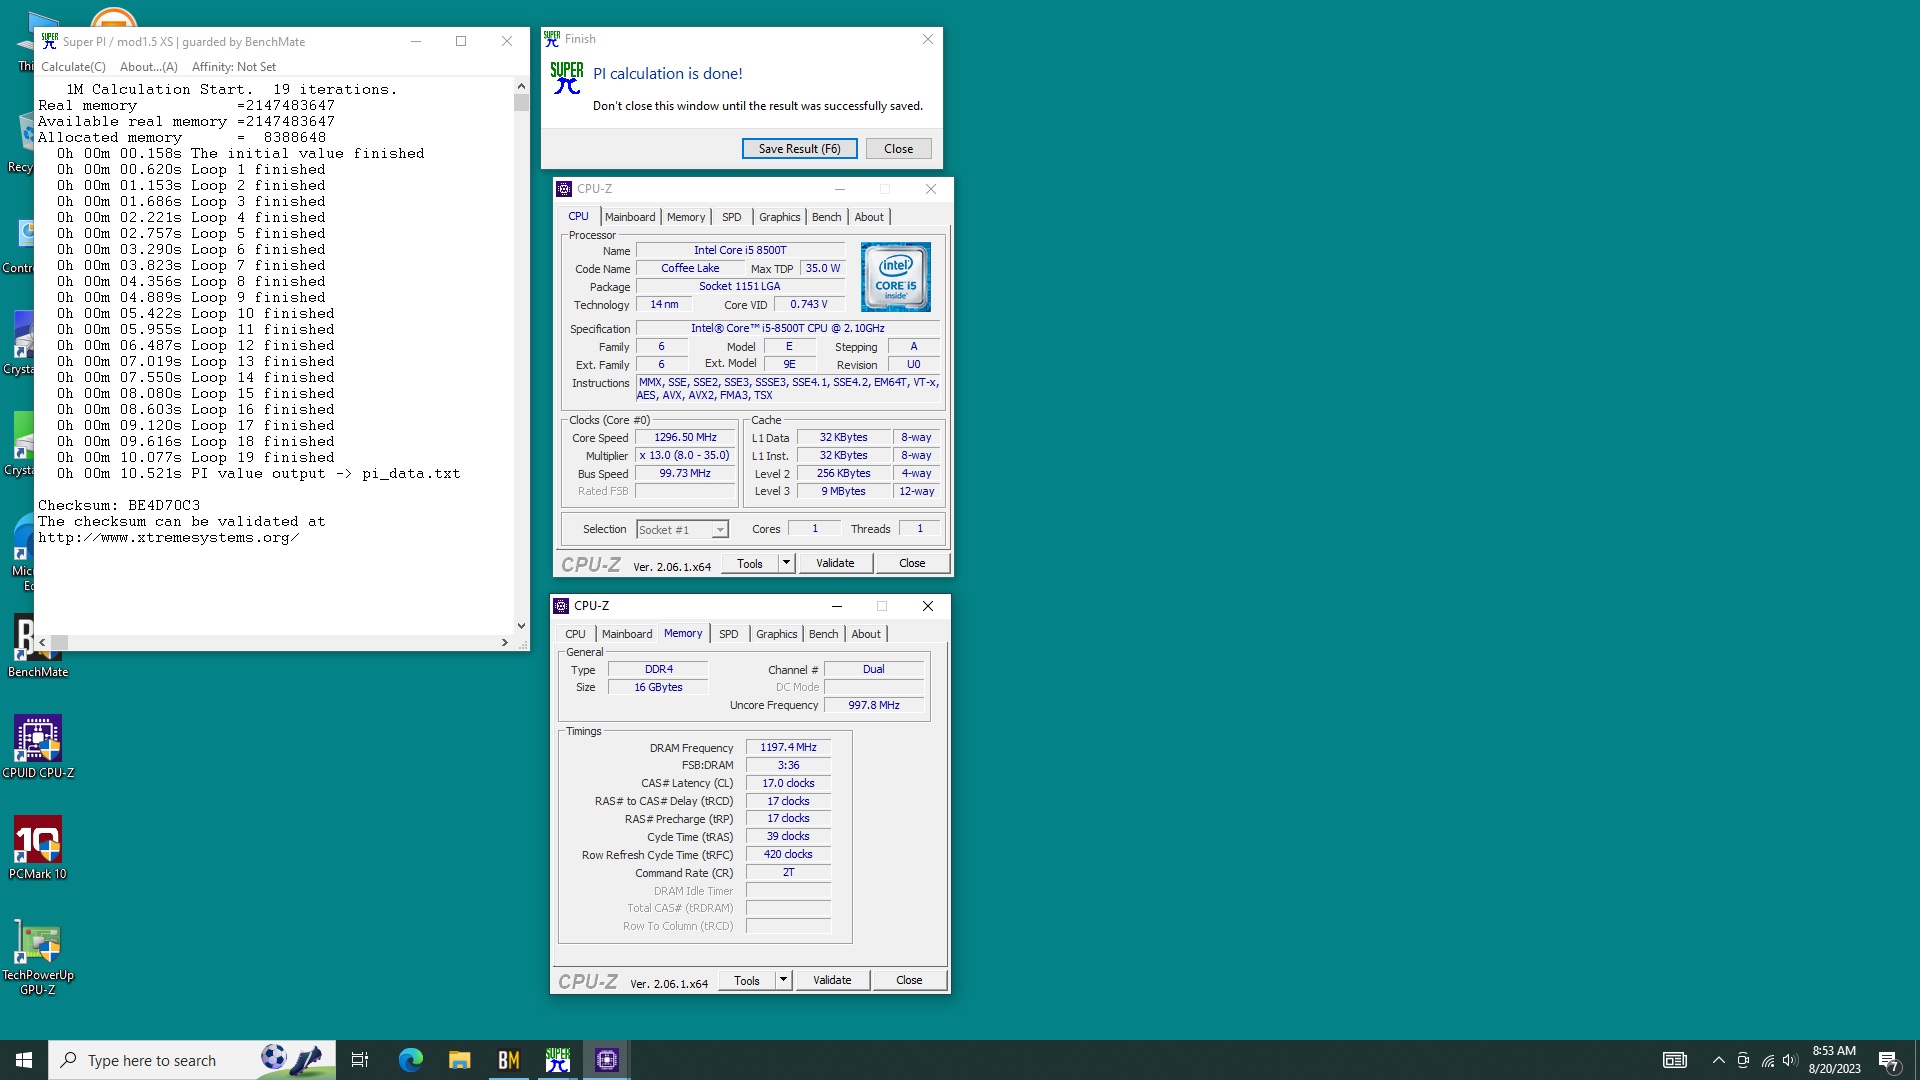Viewport: 1920px width, 1080px height.
Task: Open Task View in taskbar
Action: click(x=360, y=1060)
